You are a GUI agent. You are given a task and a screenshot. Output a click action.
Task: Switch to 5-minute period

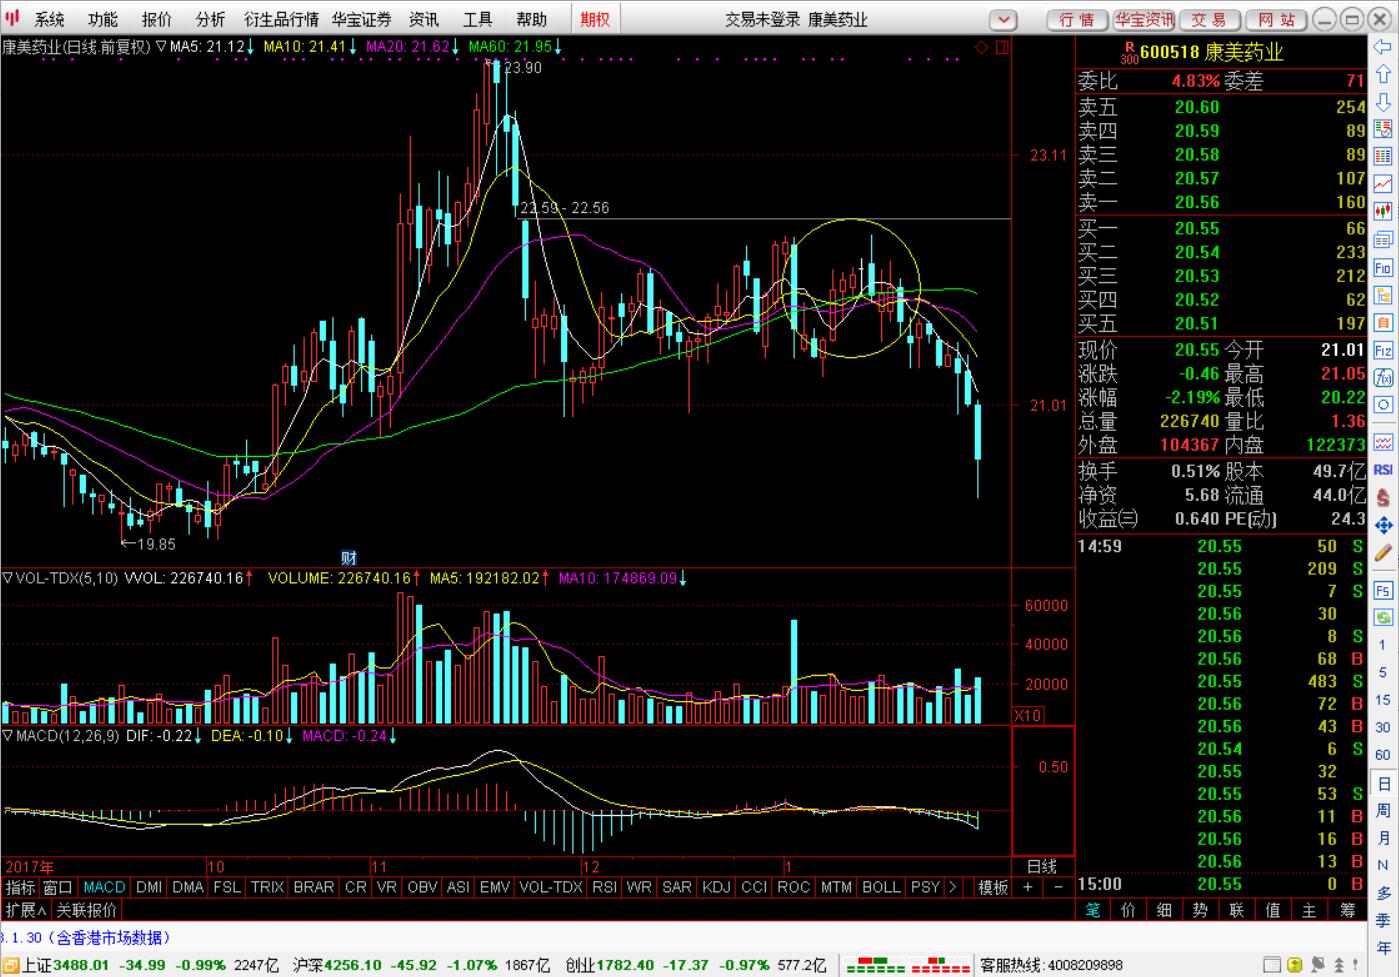(x=1383, y=672)
